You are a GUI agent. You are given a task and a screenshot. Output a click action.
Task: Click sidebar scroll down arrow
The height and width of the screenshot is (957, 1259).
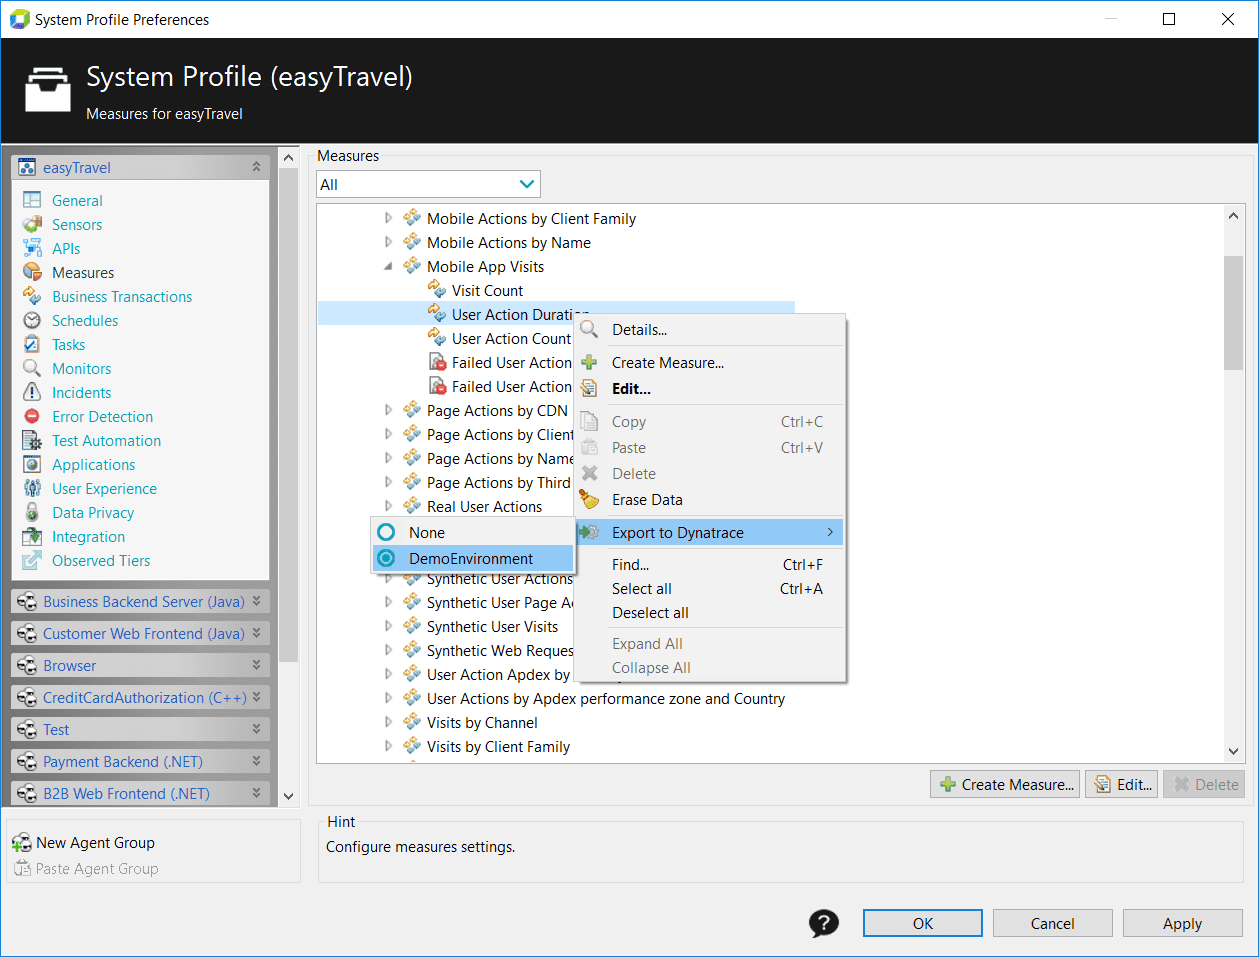coord(288,796)
